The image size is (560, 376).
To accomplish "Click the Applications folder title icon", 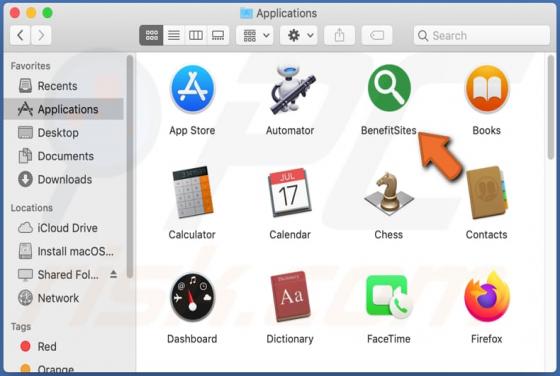I will pyautogui.click(x=246, y=13).
